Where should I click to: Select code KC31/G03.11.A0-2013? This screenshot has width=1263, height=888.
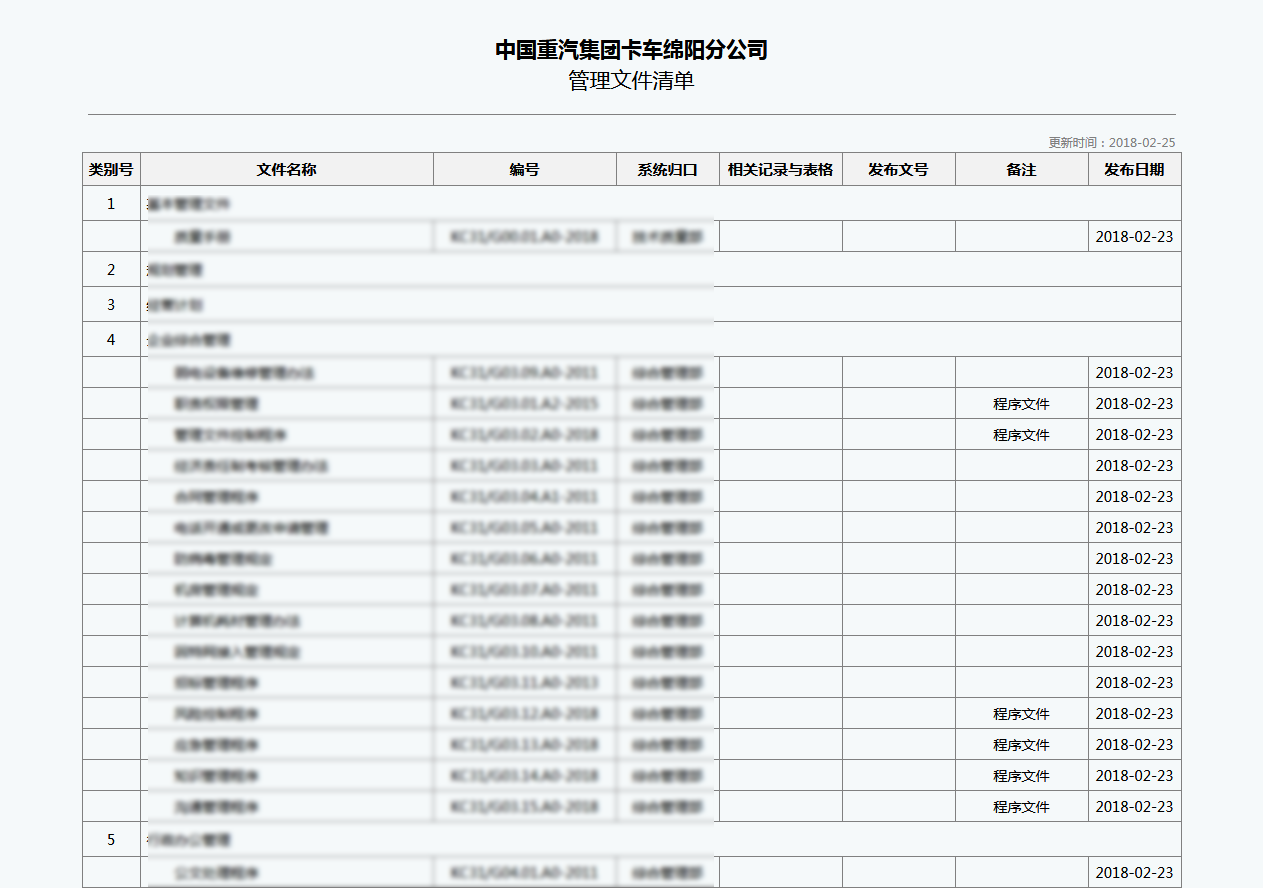(x=525, y=683)
